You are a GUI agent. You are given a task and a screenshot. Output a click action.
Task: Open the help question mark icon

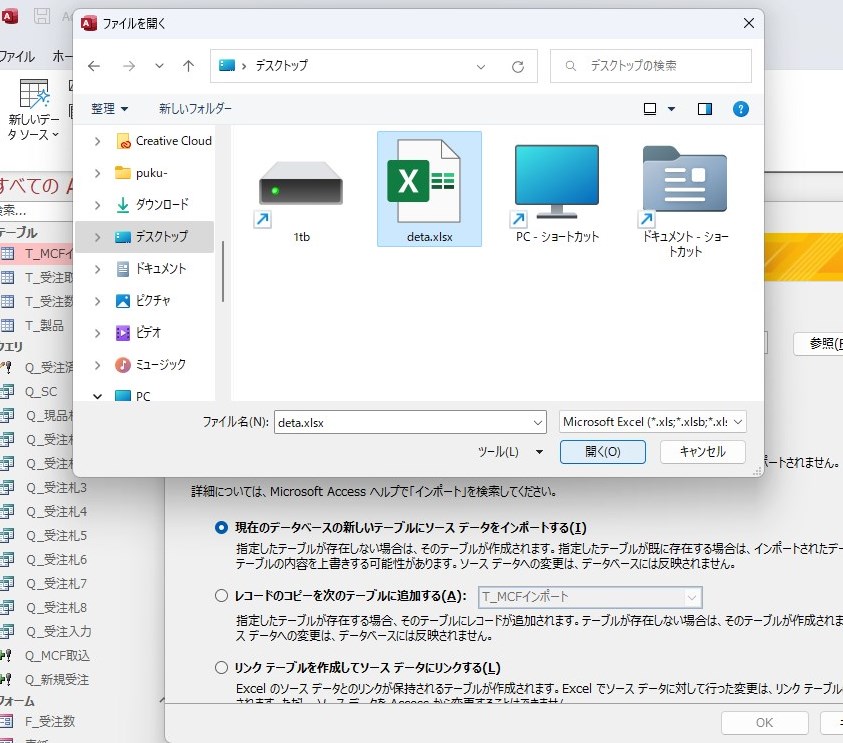[x=741, y=109]
